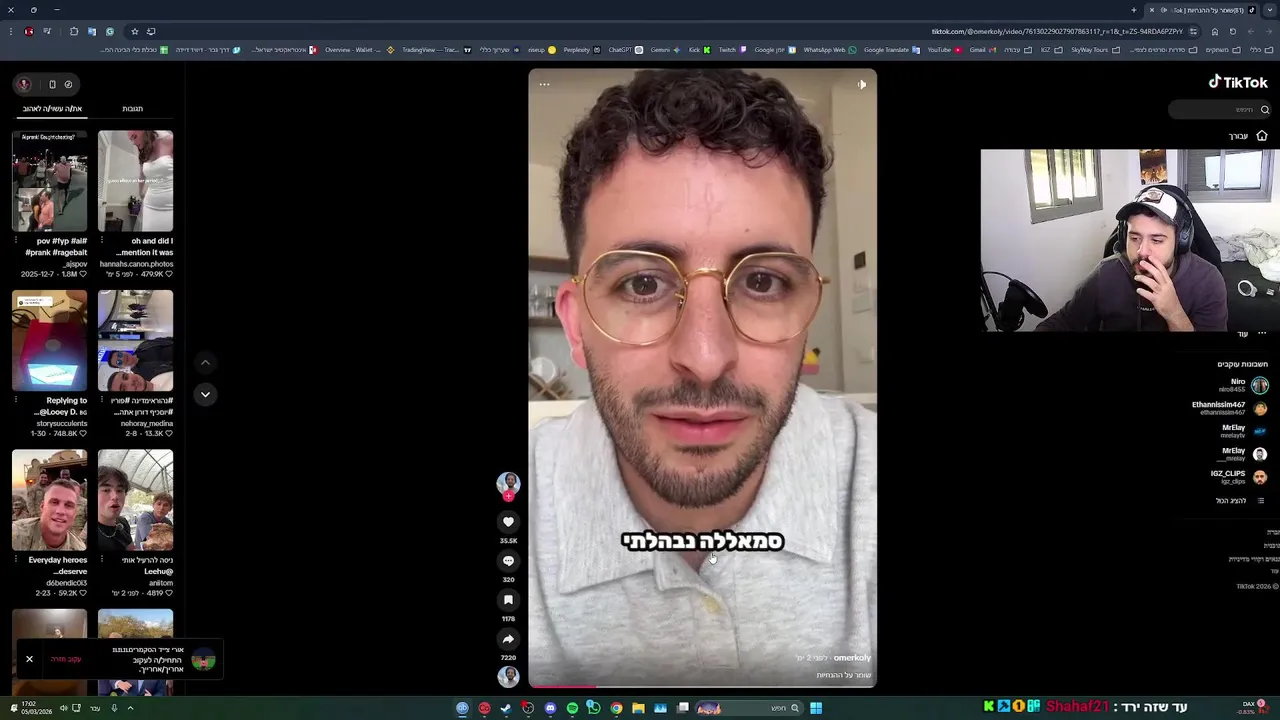Share the video using the arrow icon
The height and width of the screenshot is (720, 1280).
508,639
